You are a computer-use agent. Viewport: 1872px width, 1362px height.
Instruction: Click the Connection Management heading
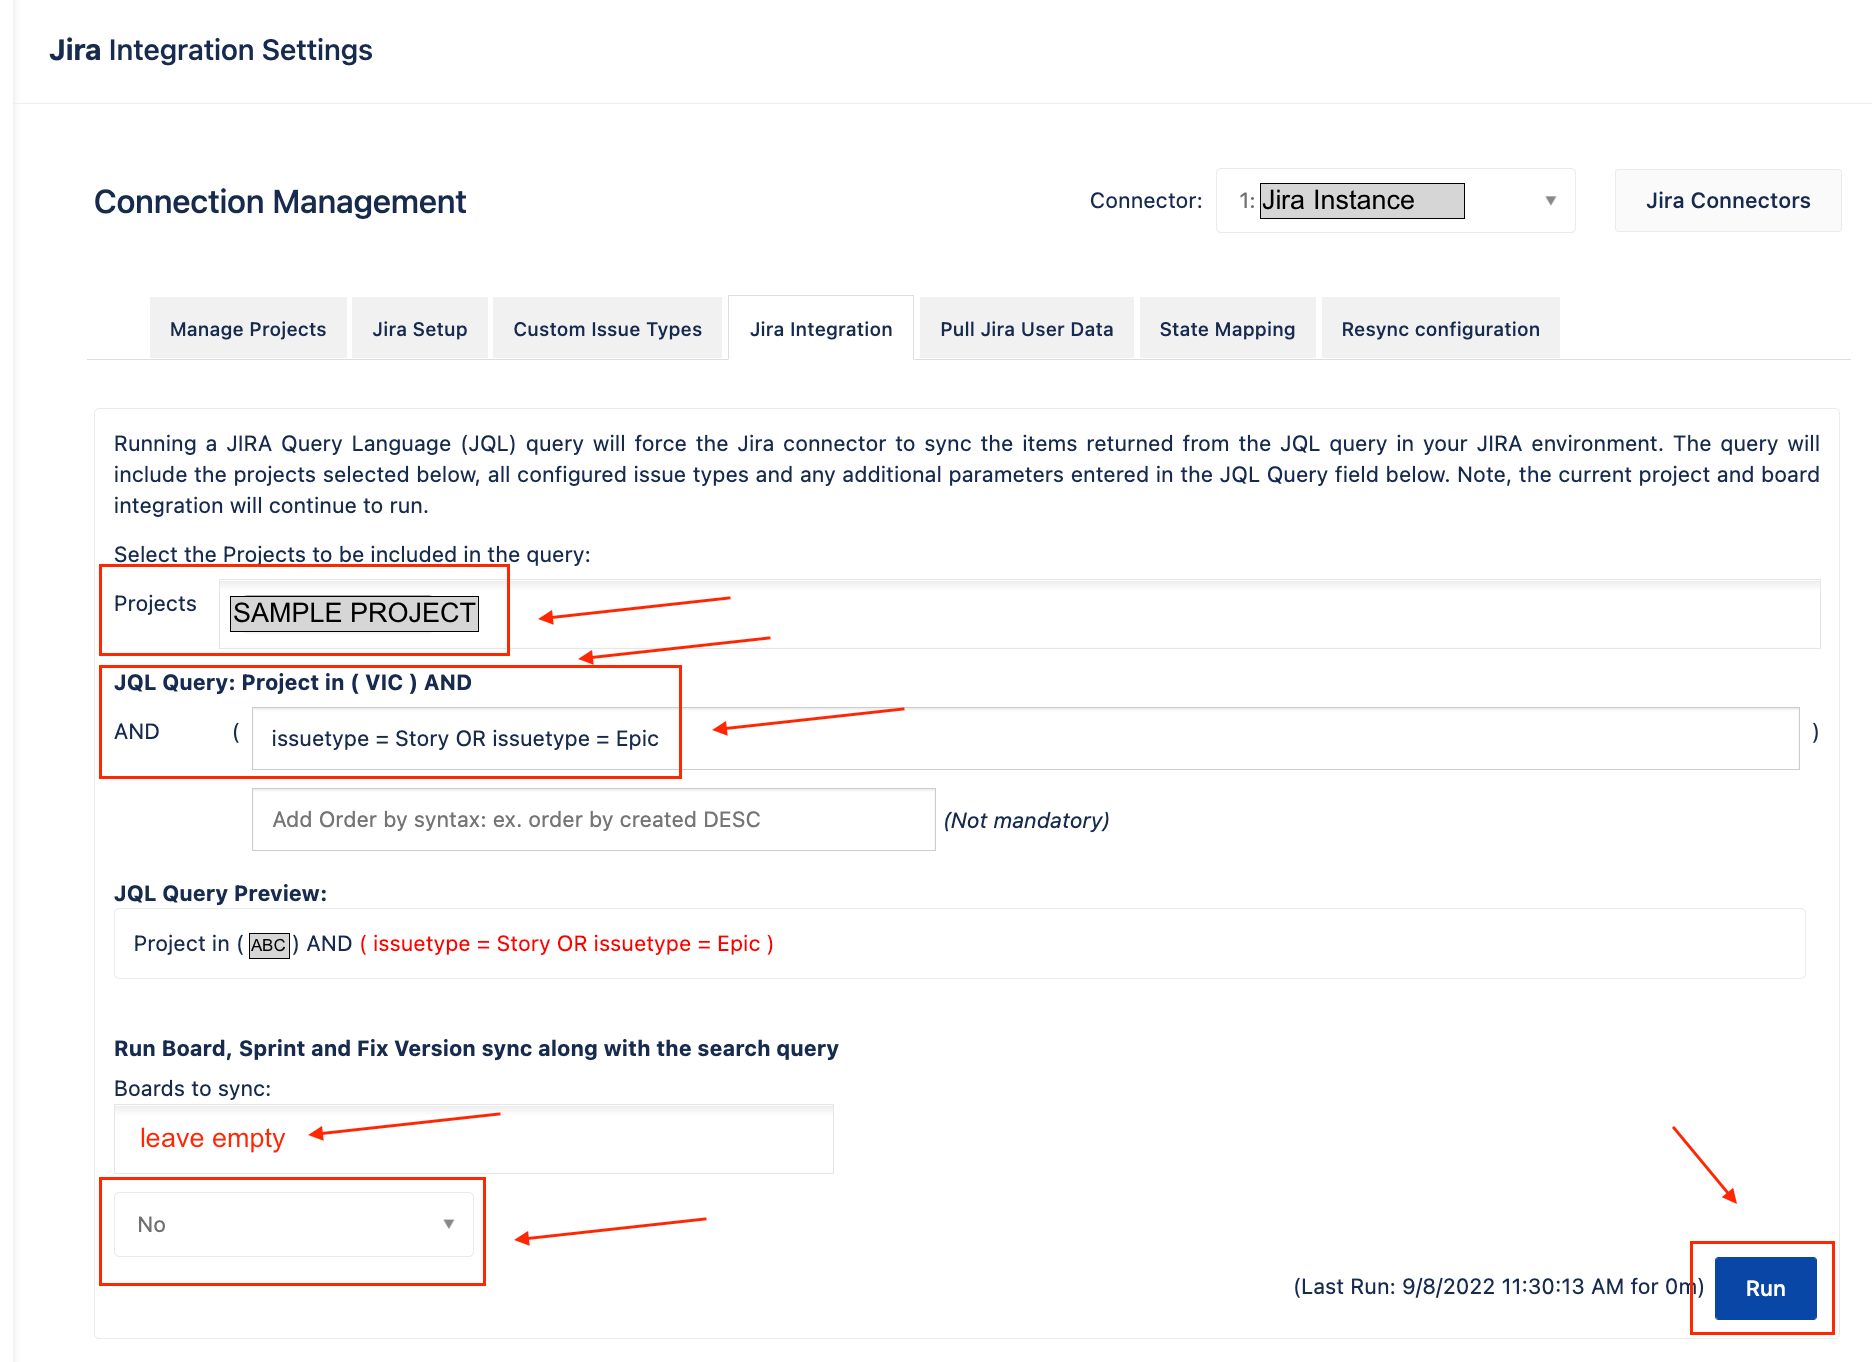point(280,202)
